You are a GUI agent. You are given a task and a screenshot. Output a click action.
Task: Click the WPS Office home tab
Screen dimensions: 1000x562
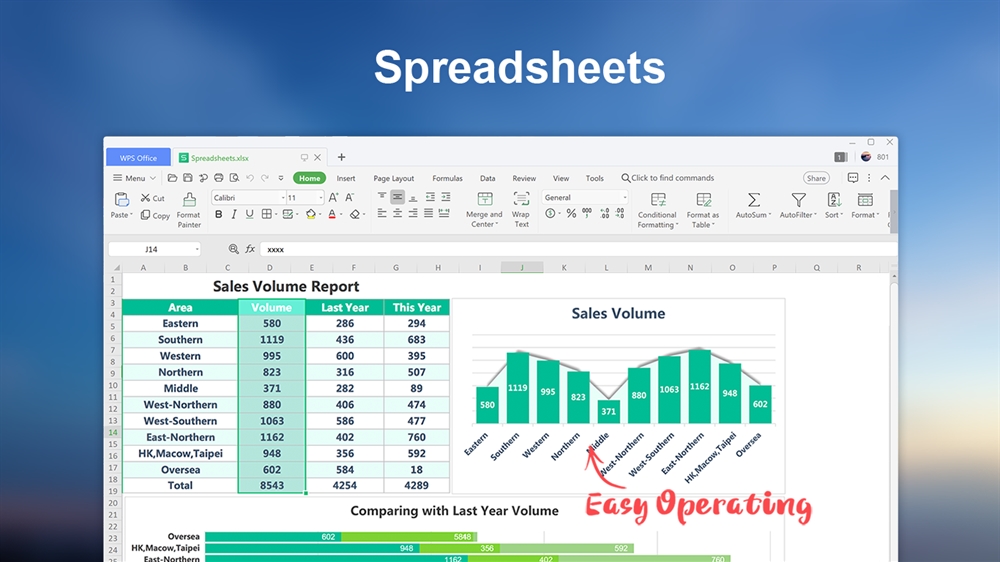click(x=138, y=158)
